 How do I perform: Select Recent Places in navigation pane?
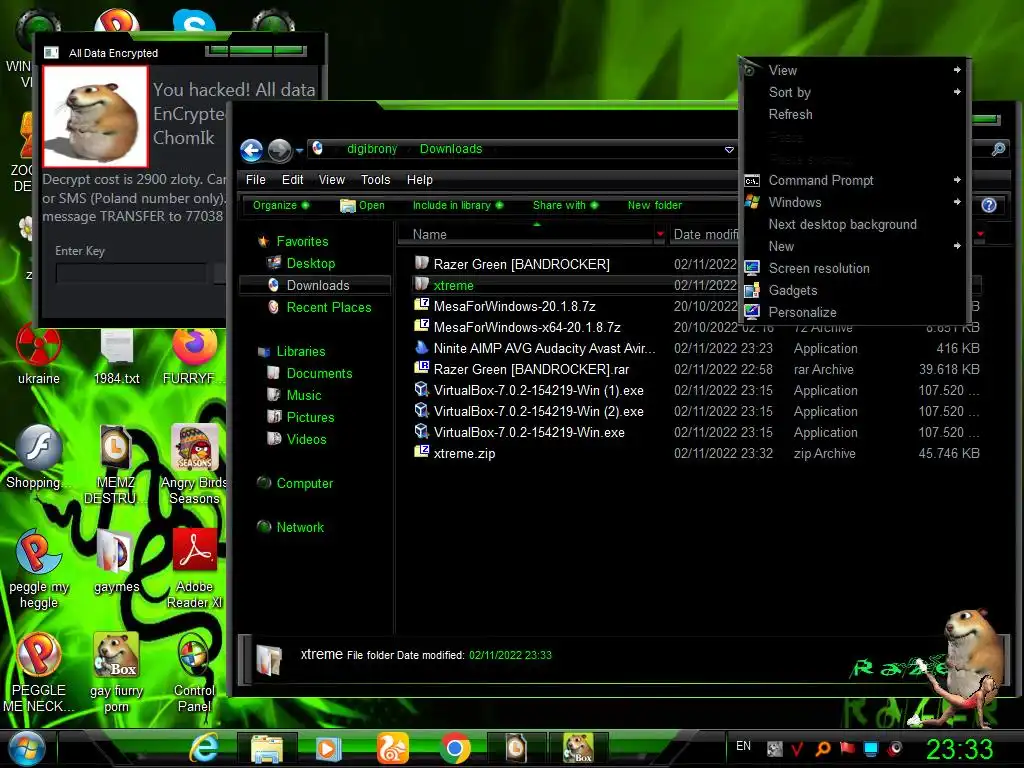click(328, 307)
